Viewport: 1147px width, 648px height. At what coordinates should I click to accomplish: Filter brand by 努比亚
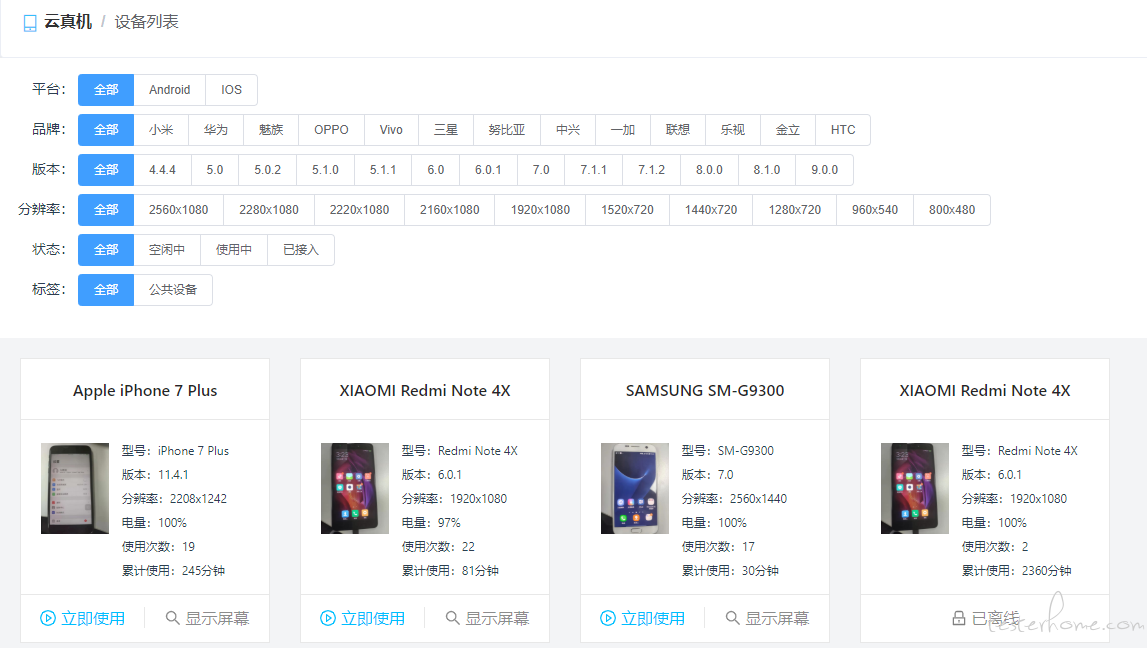coord(507,129)
